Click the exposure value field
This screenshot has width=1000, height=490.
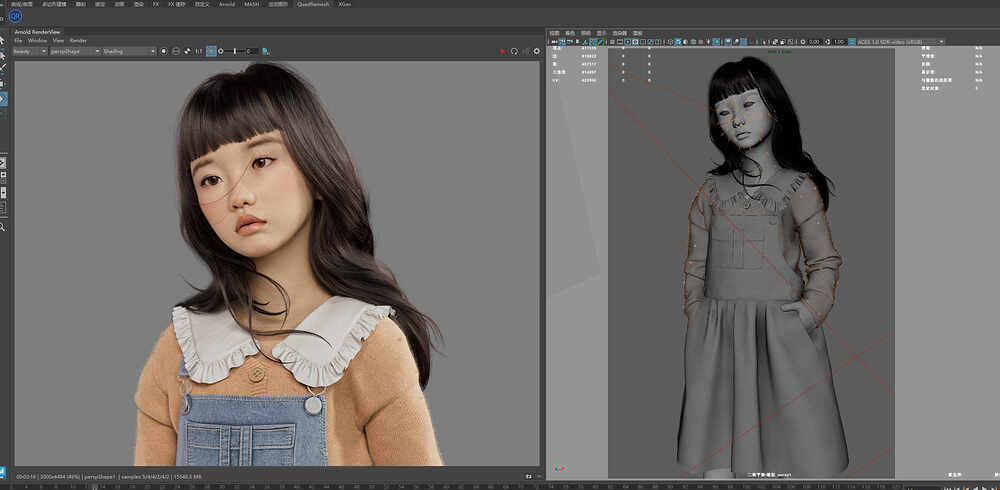pos(252,51)
